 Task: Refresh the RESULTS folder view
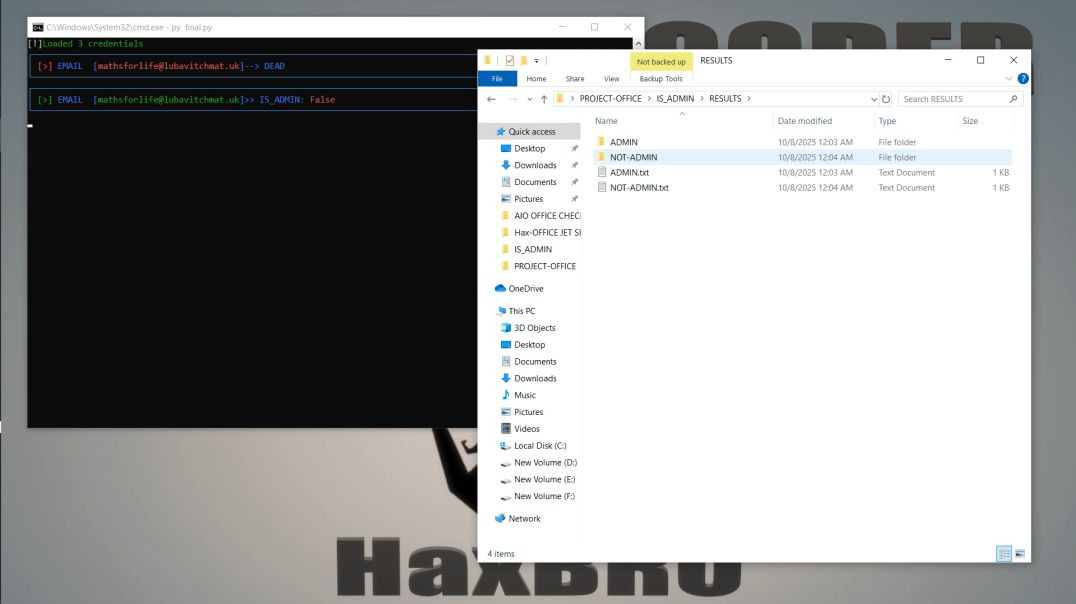click(886, 99)
